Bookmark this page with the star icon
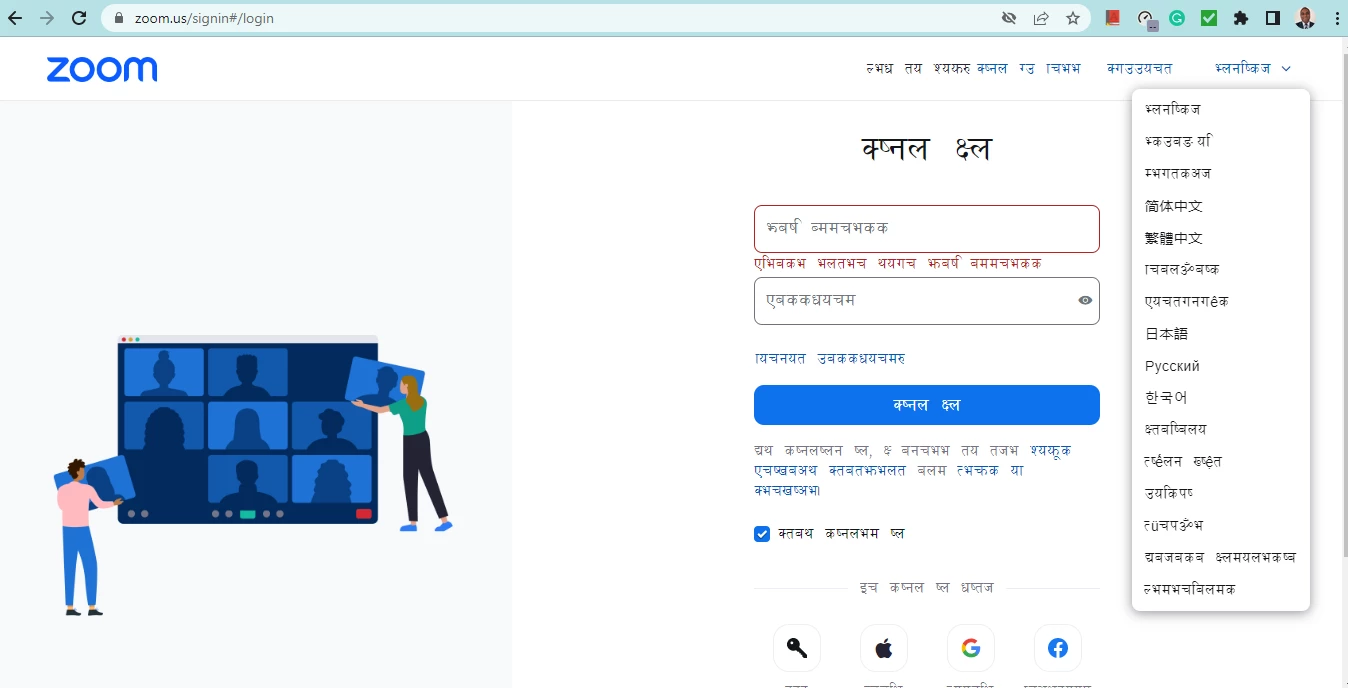The height and width of the screenshot is (688, 1348). [1073, 18]
